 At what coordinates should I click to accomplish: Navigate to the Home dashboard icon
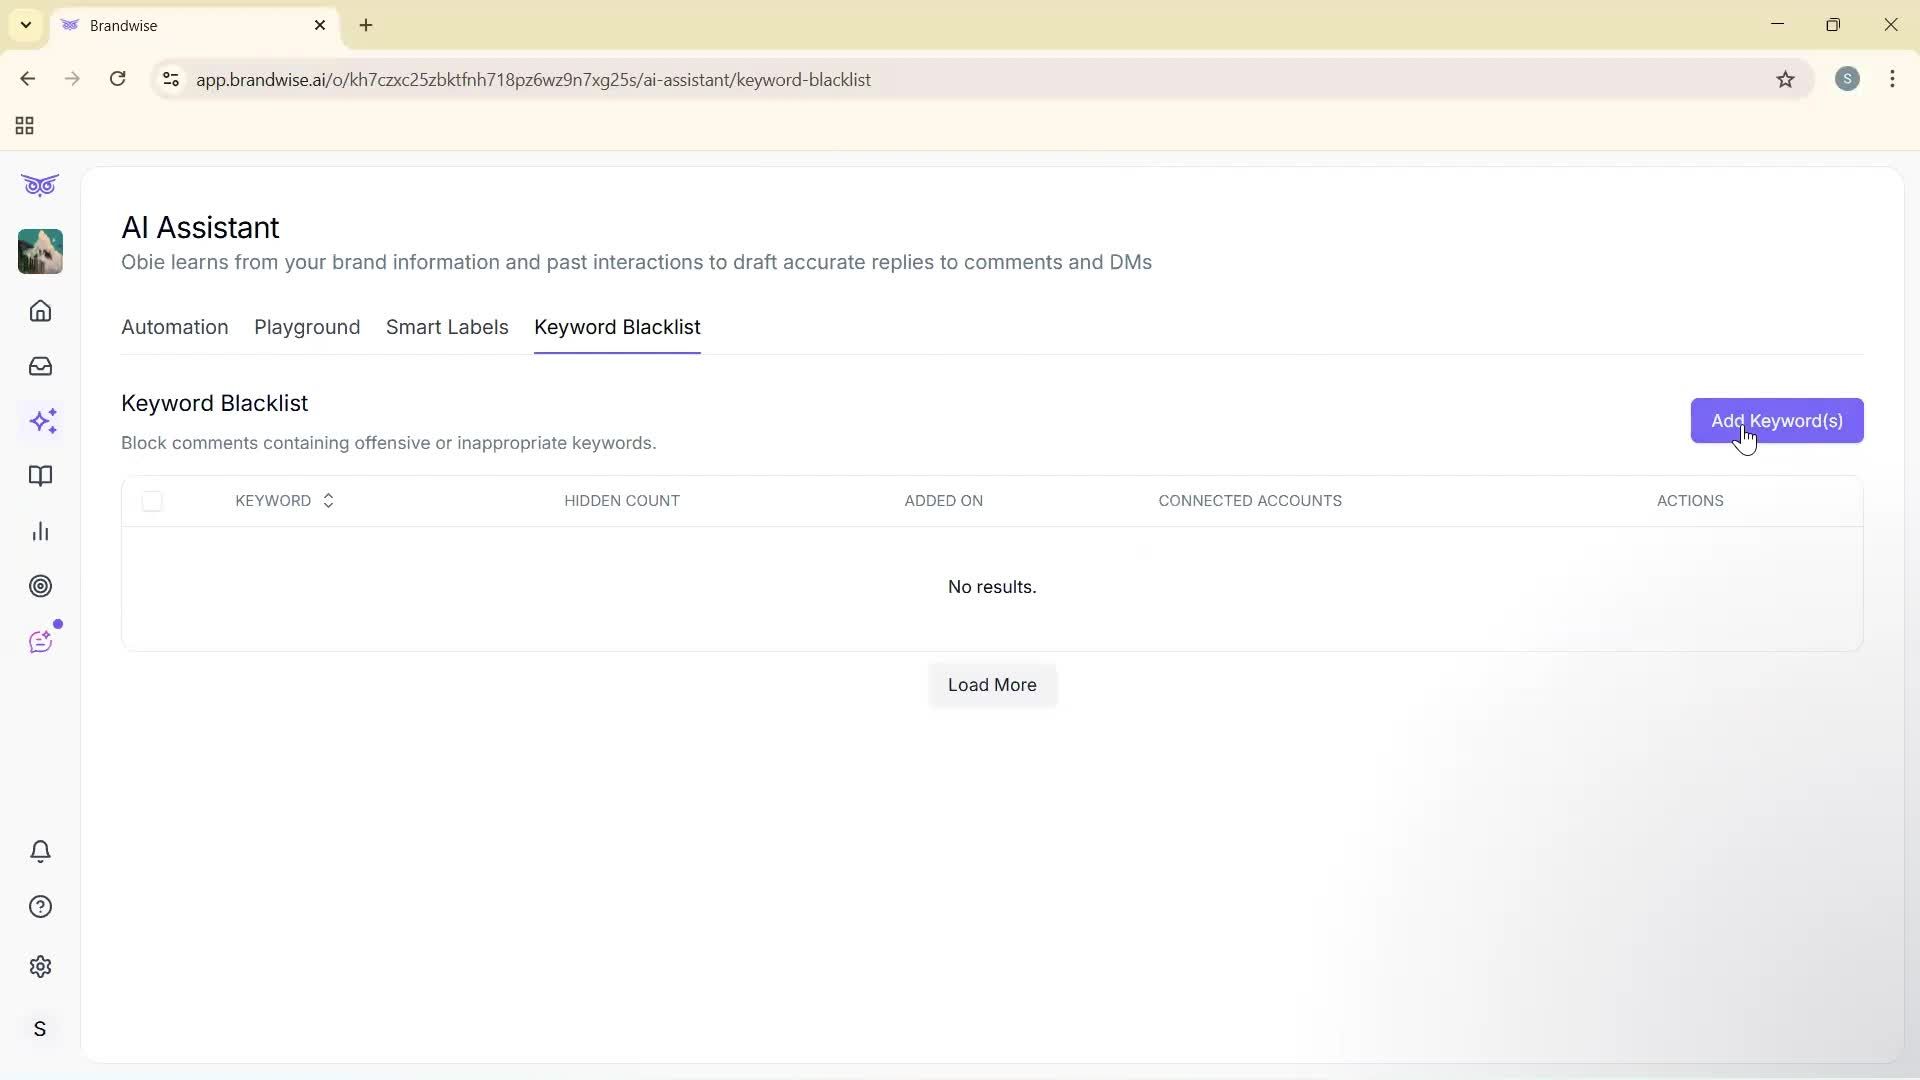(40, 311)
